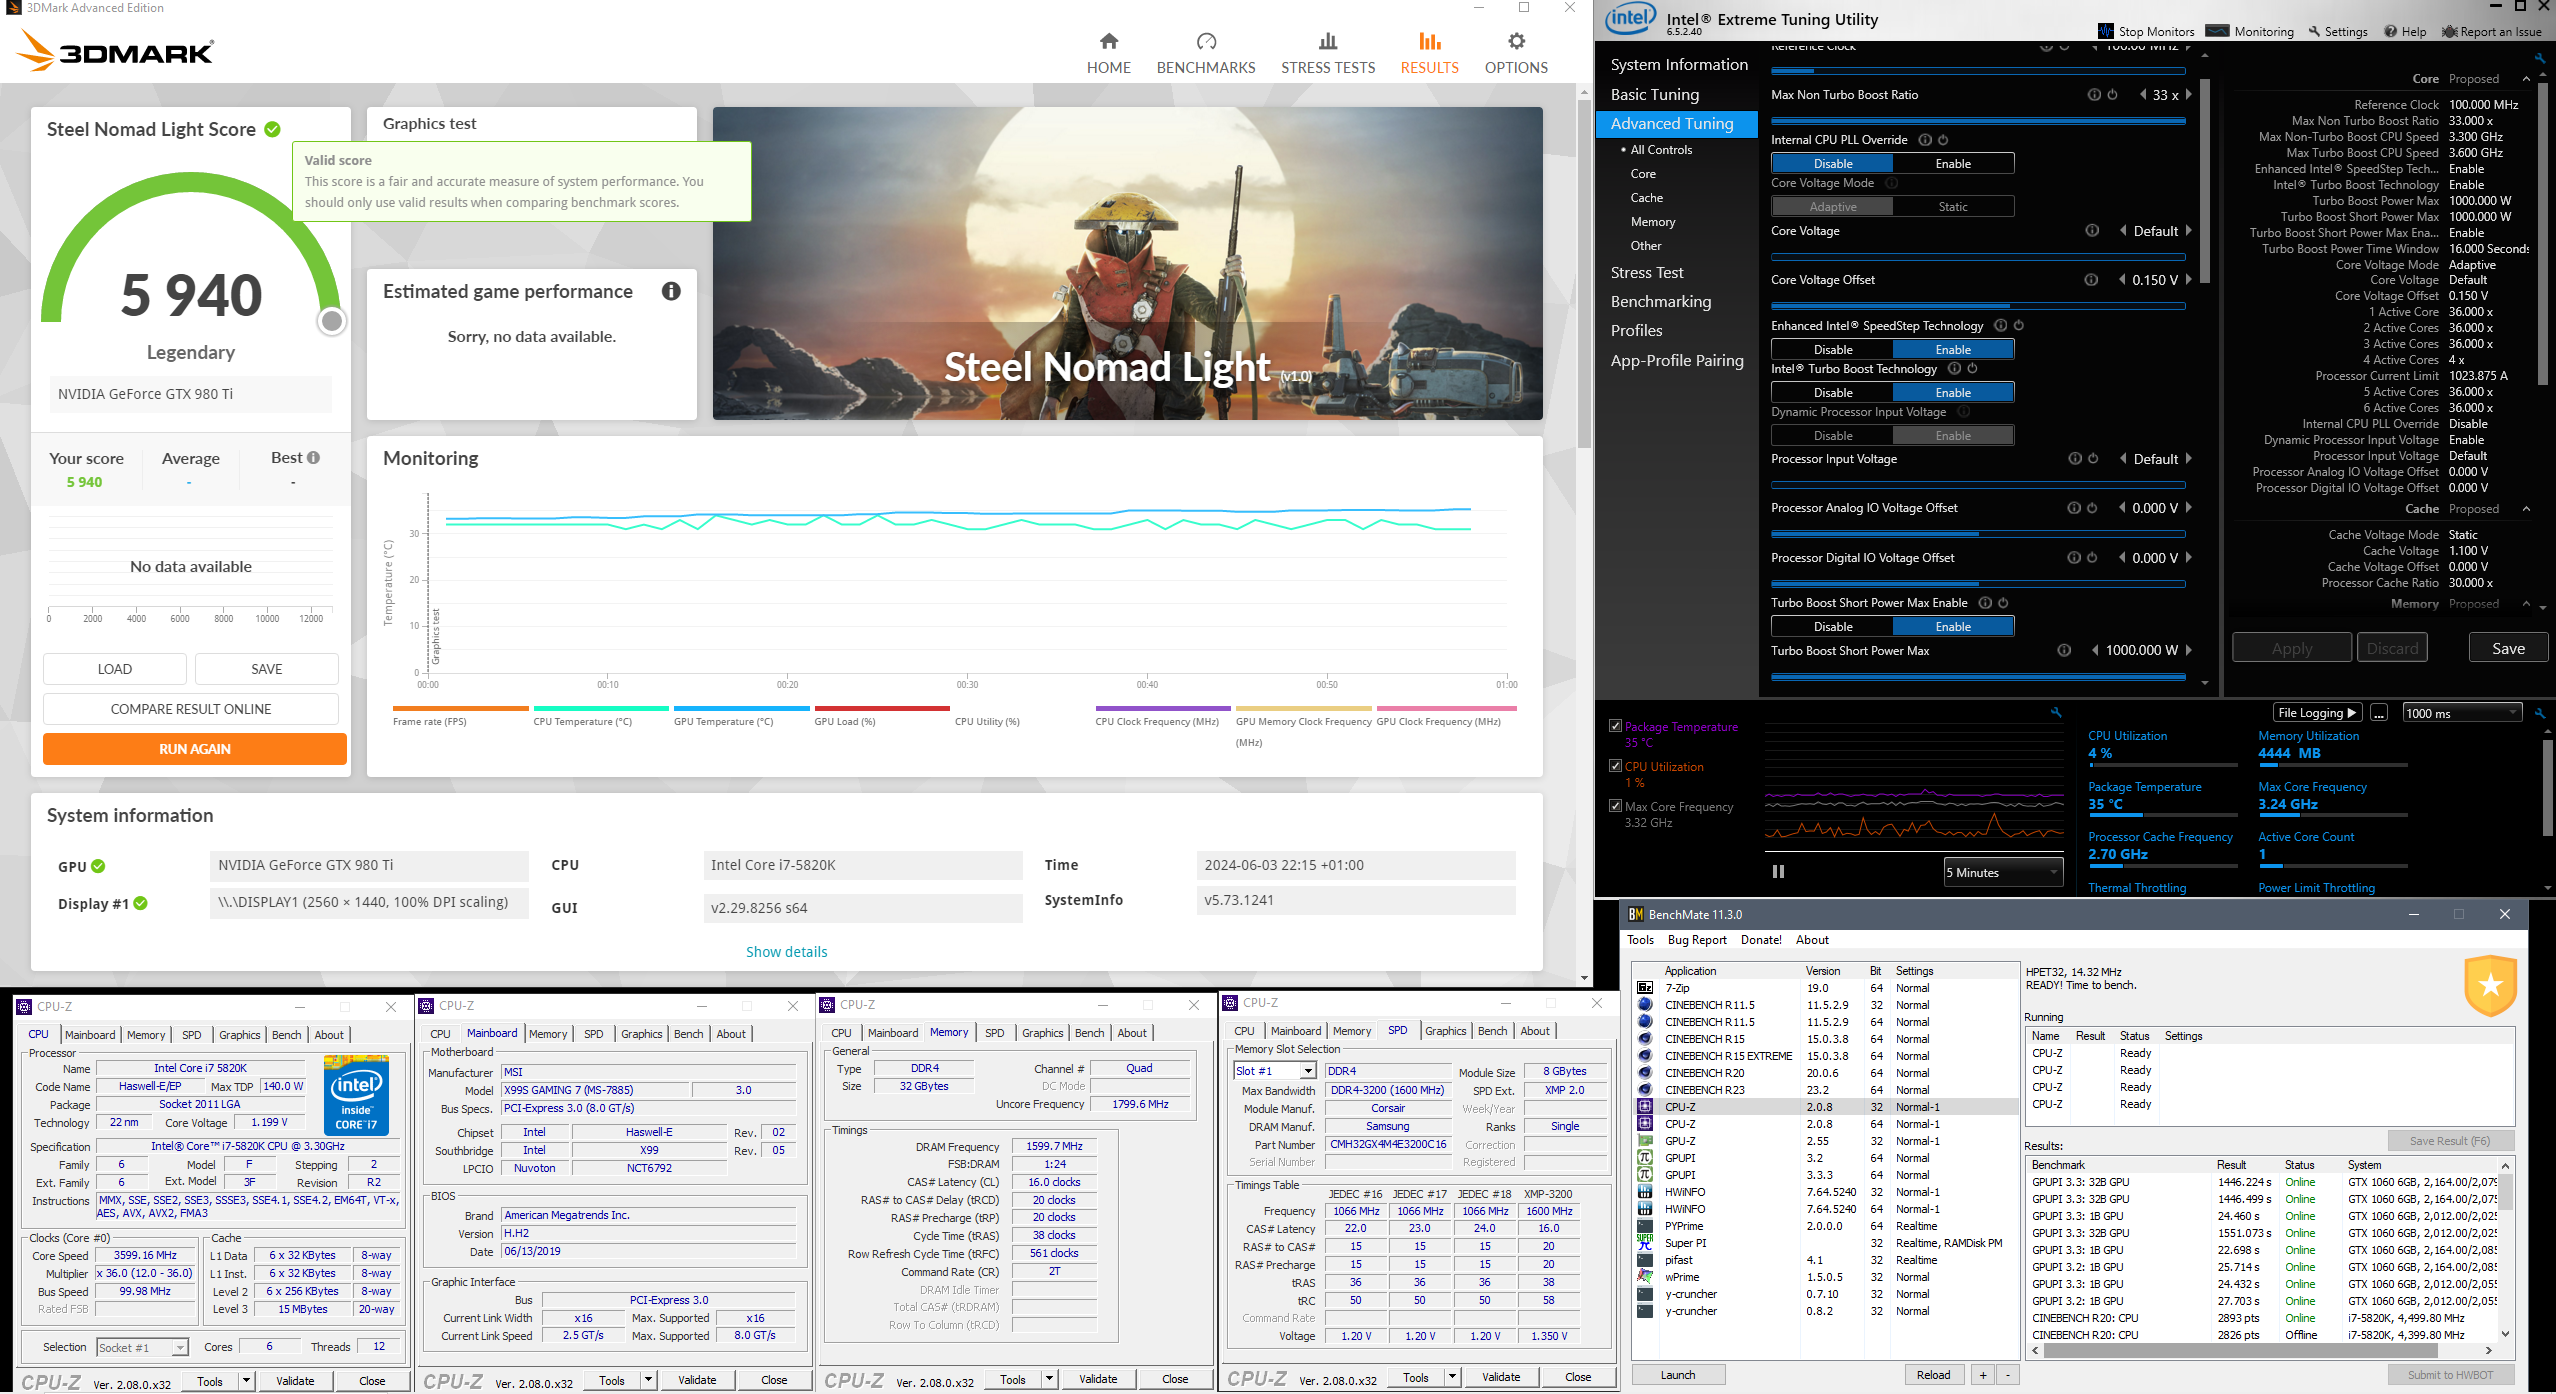Select Super PI icon in BenchMate list
This screenshot has width=2556, height=1394.
(1645, 1243)
